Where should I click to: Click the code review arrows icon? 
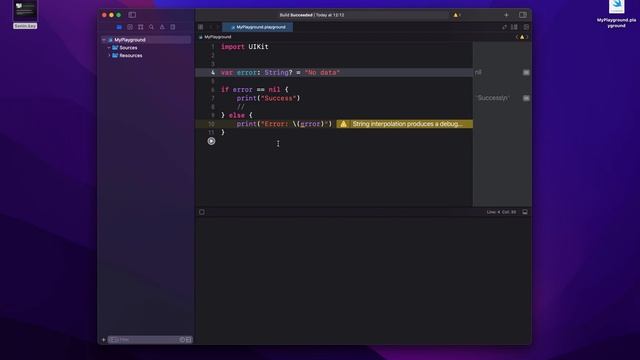point(504,27)
